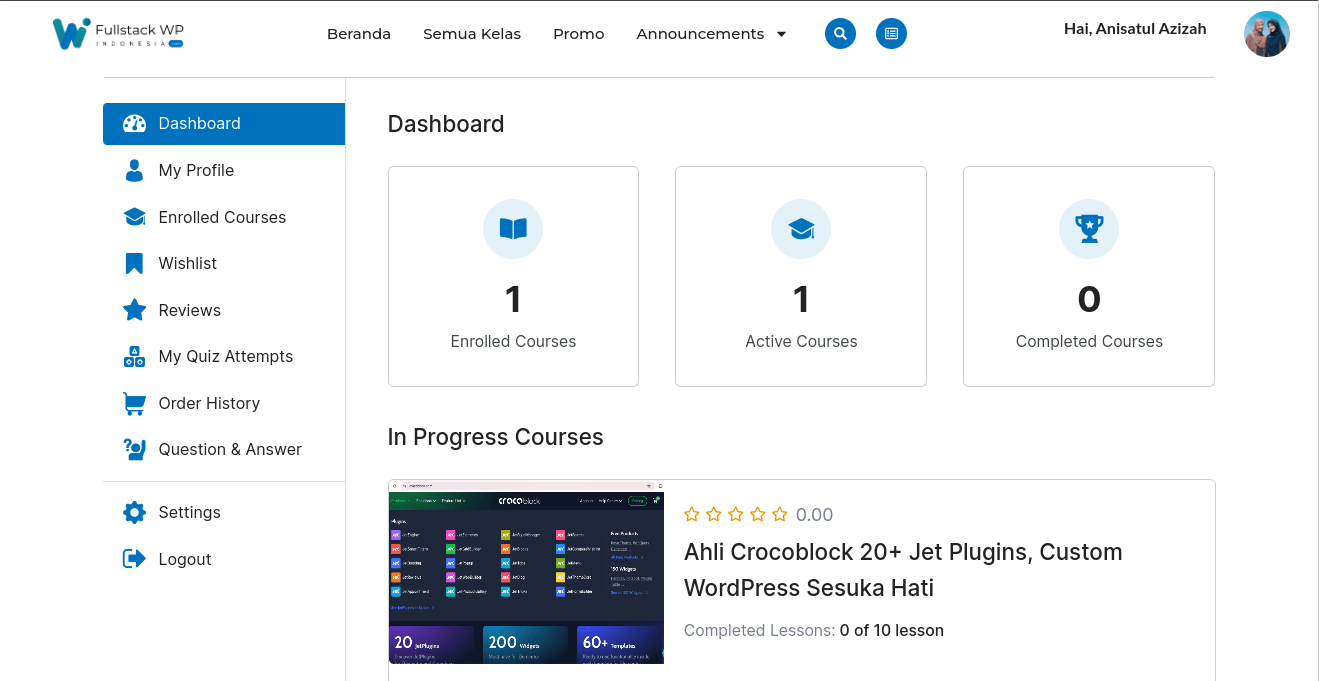Open the Announcements menu item
The width and height of the screenshot is (1319, 681).
[700, 34]
